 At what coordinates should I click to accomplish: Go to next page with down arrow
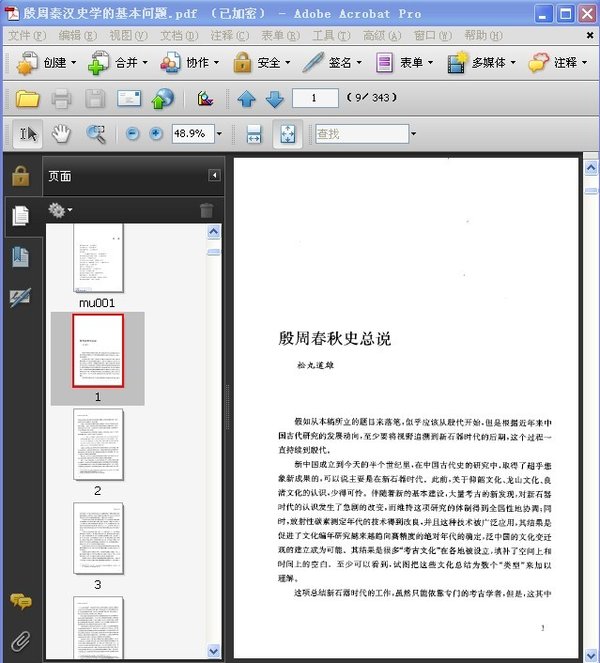(275, 99)
